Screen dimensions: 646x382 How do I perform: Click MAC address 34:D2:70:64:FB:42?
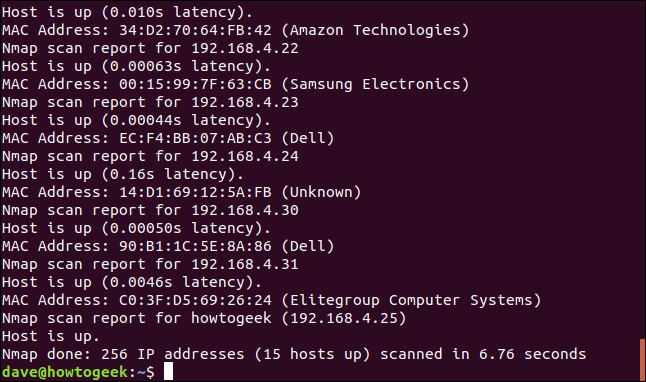[x=195, y=30]
